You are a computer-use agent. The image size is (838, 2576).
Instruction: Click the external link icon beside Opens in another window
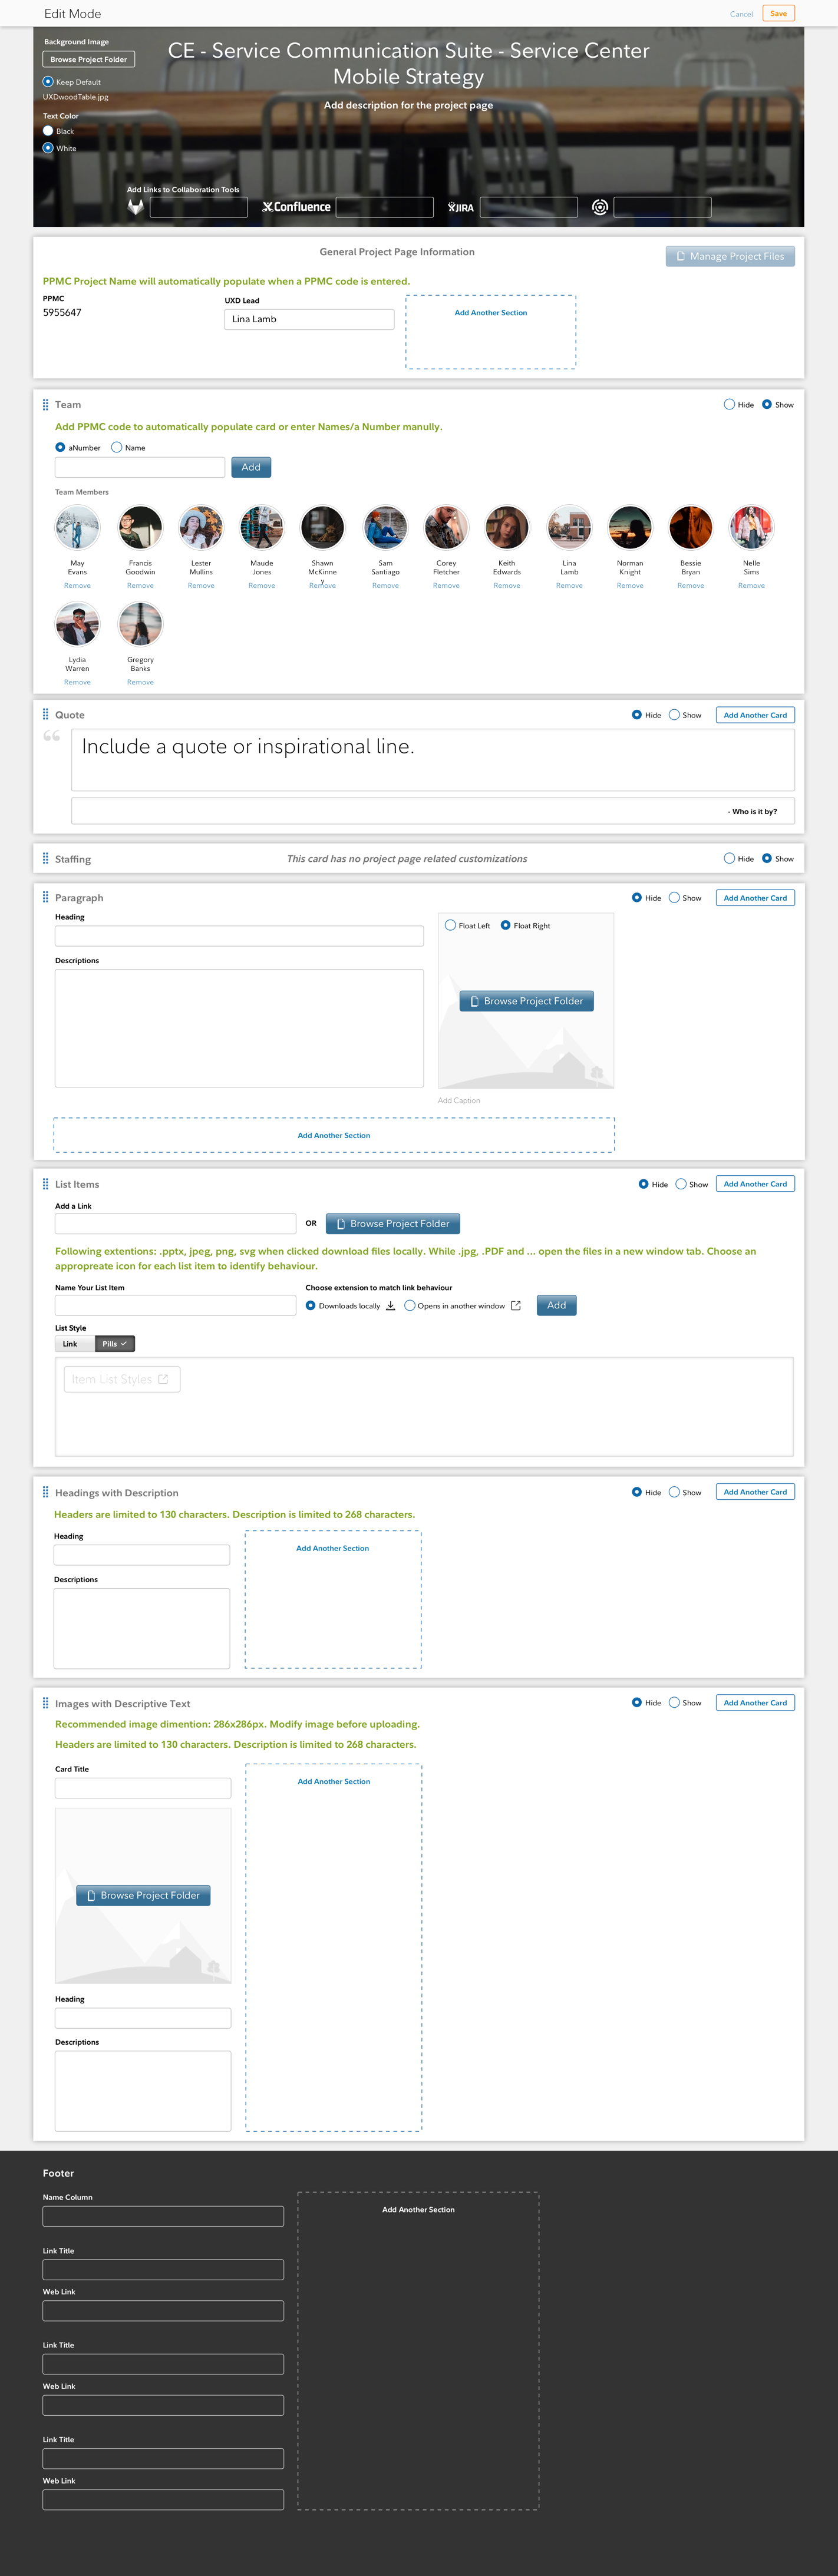coord(516,1306)
